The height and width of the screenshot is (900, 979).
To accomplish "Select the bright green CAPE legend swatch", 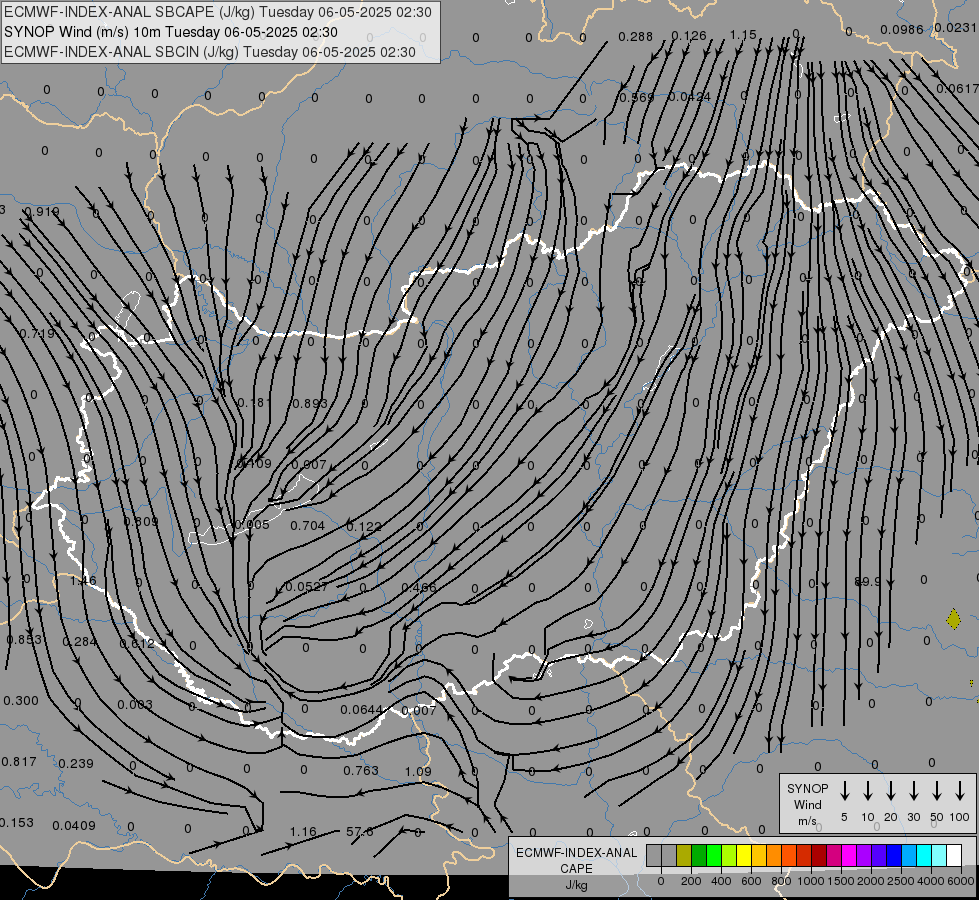I will [714, 855].
